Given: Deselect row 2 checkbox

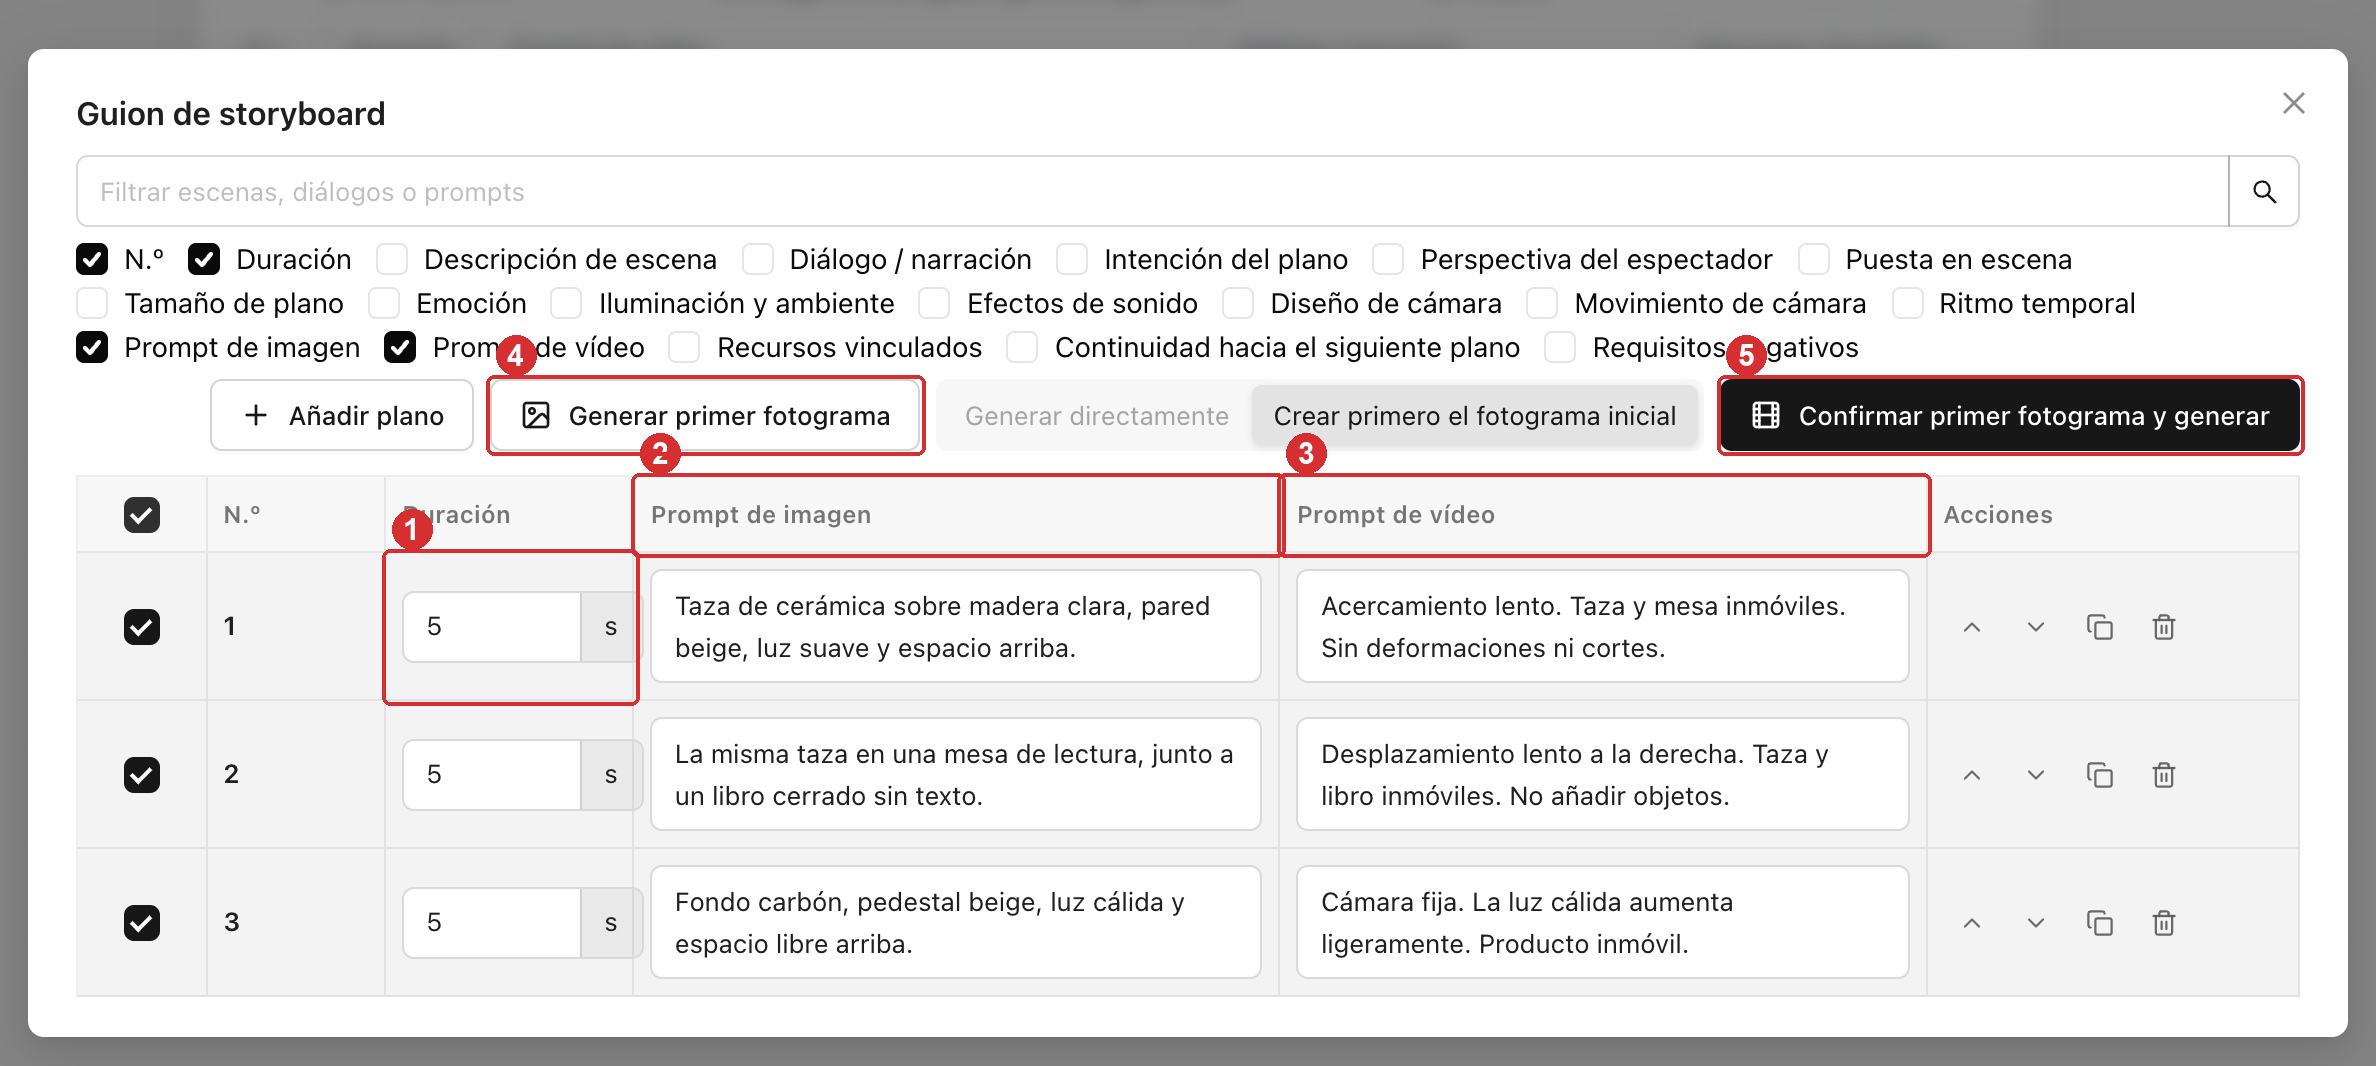Looking at the screenshot, I should click(x=141, y=775).
